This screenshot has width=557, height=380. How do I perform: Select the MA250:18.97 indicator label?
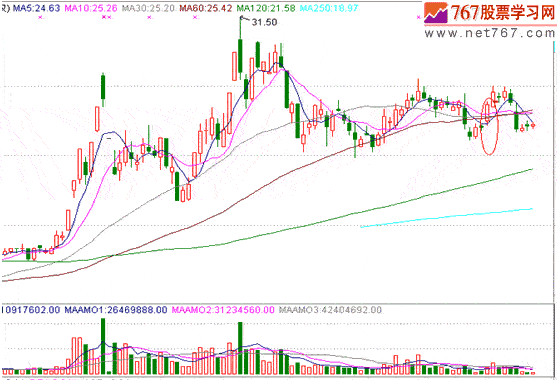tap(329, 8)
